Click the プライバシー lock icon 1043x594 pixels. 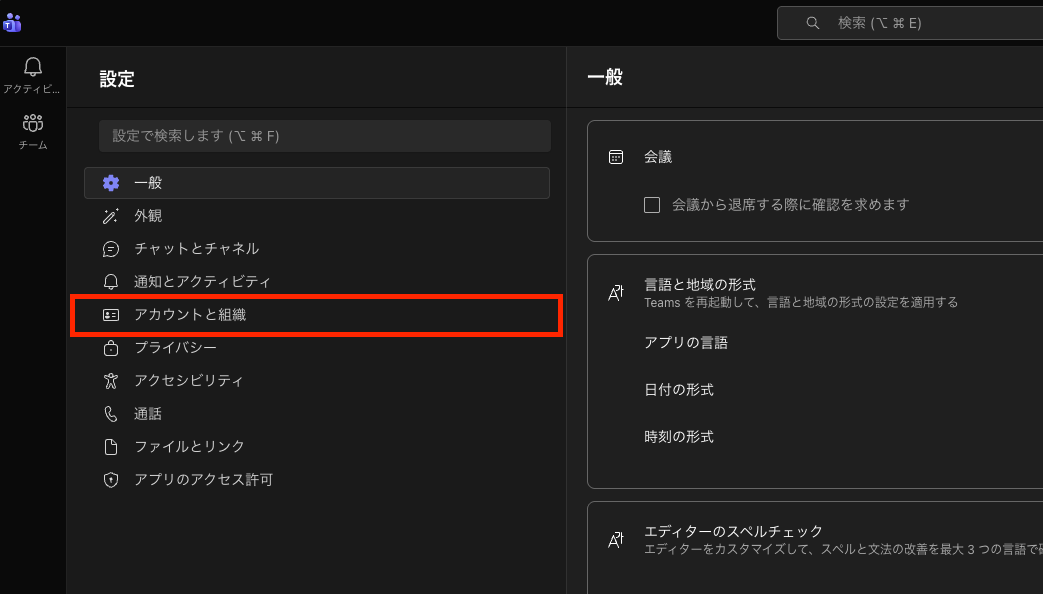pyautogui.click(x=111, y=348)
